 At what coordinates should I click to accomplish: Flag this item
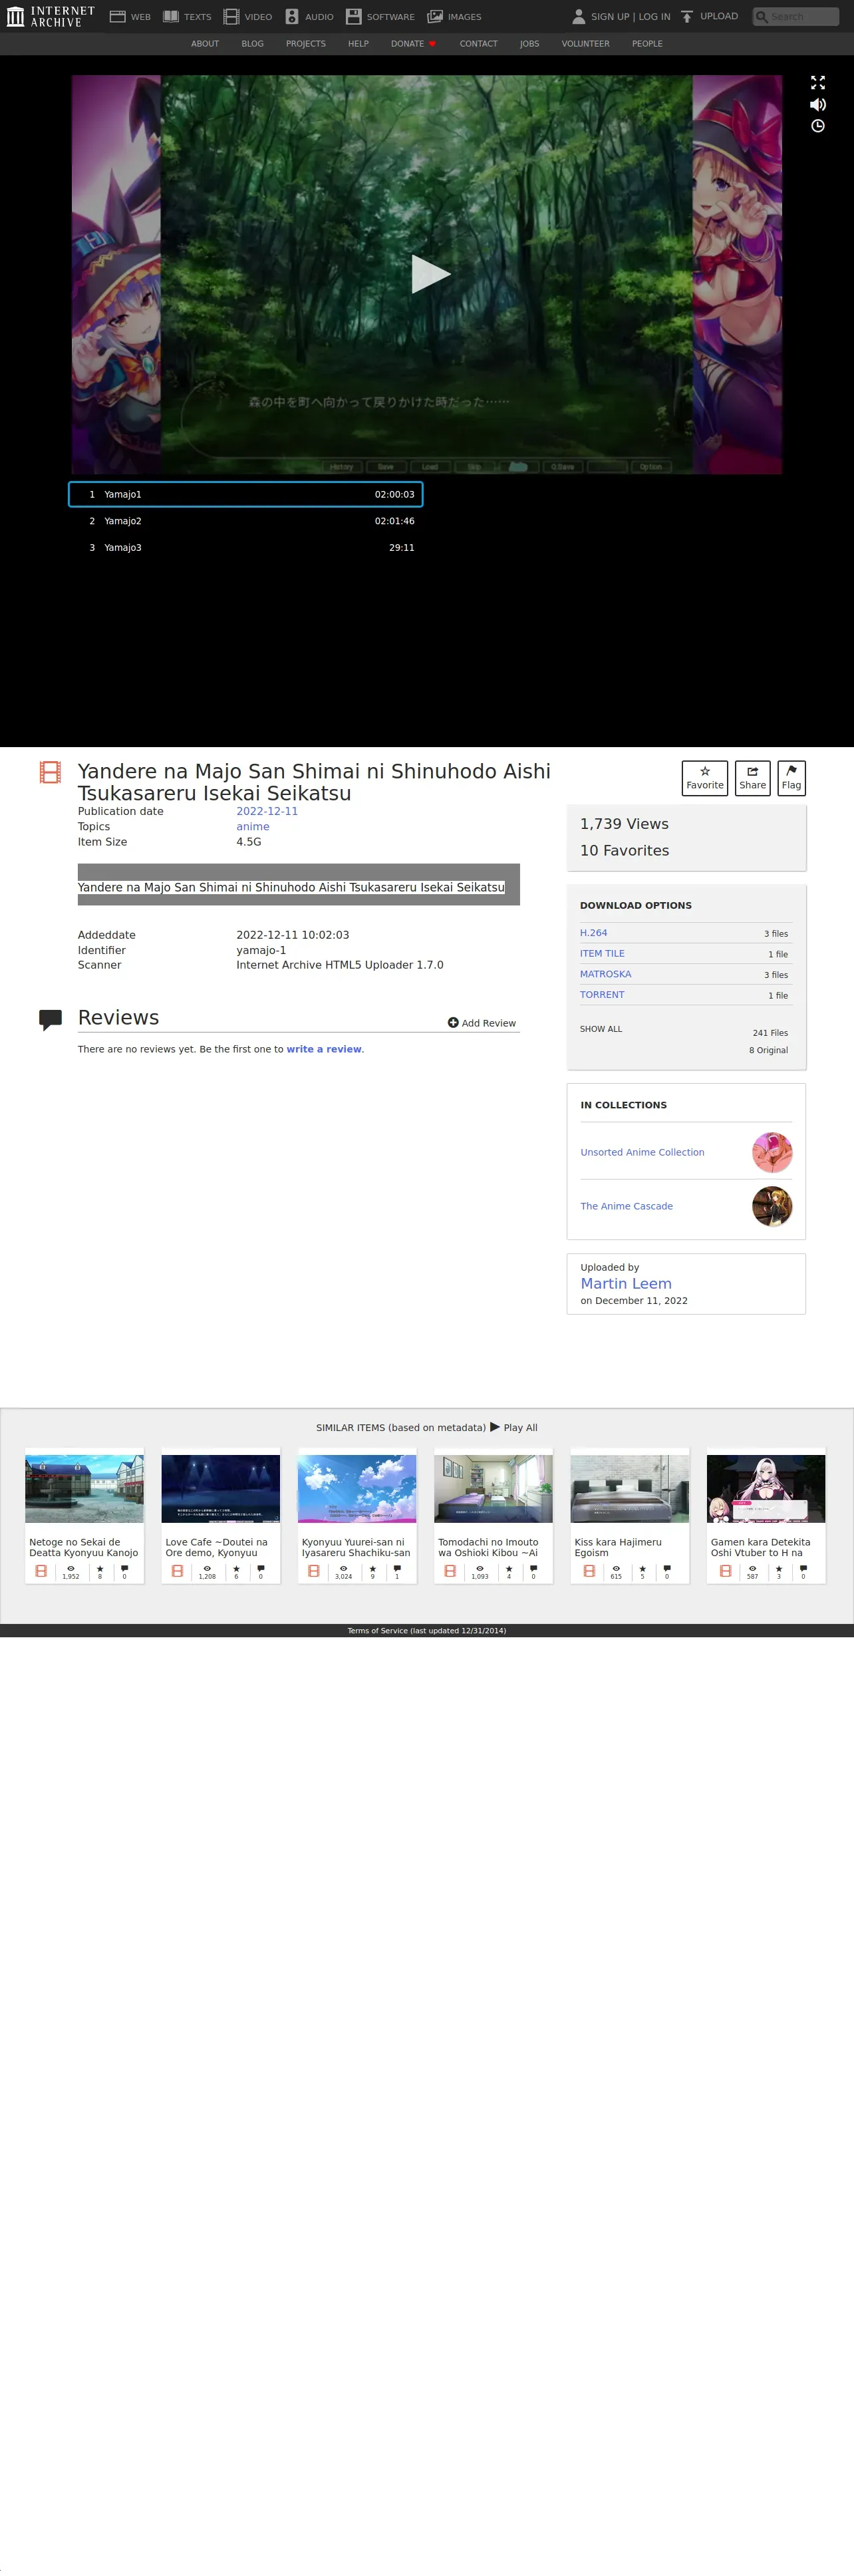[791, 778]
